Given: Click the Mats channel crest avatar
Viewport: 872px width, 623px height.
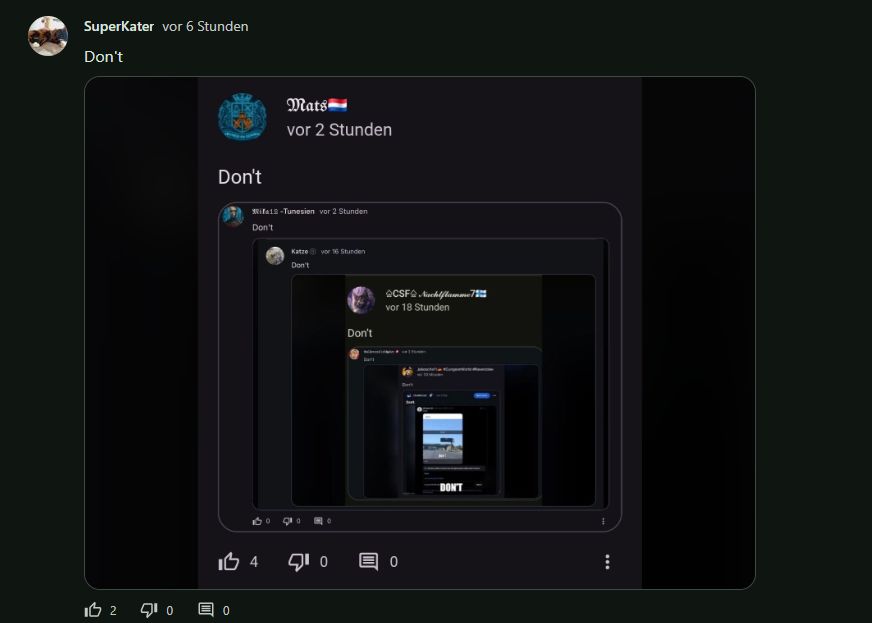Looking at the screenshot, I should [x=242, y=118].
